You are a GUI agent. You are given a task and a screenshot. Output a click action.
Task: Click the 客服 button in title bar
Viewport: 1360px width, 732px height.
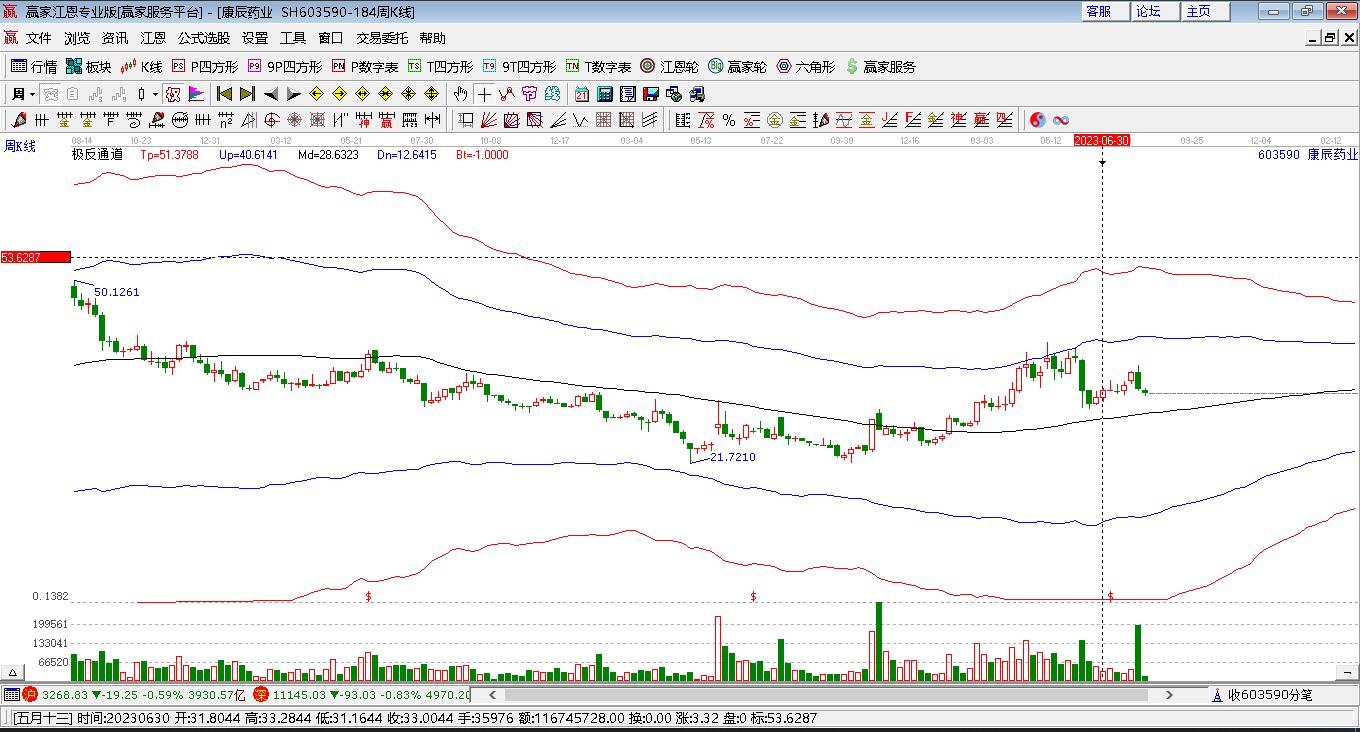tap(1105, 11)
